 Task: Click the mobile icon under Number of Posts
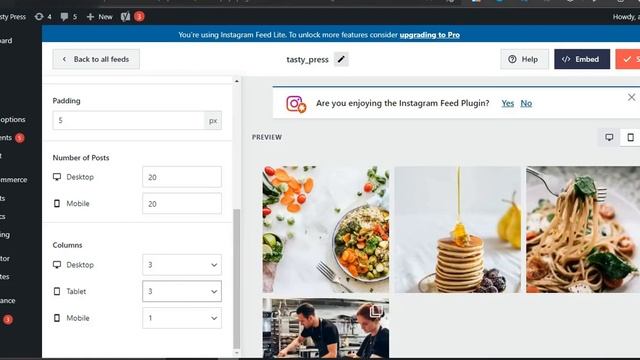(57, 203)
